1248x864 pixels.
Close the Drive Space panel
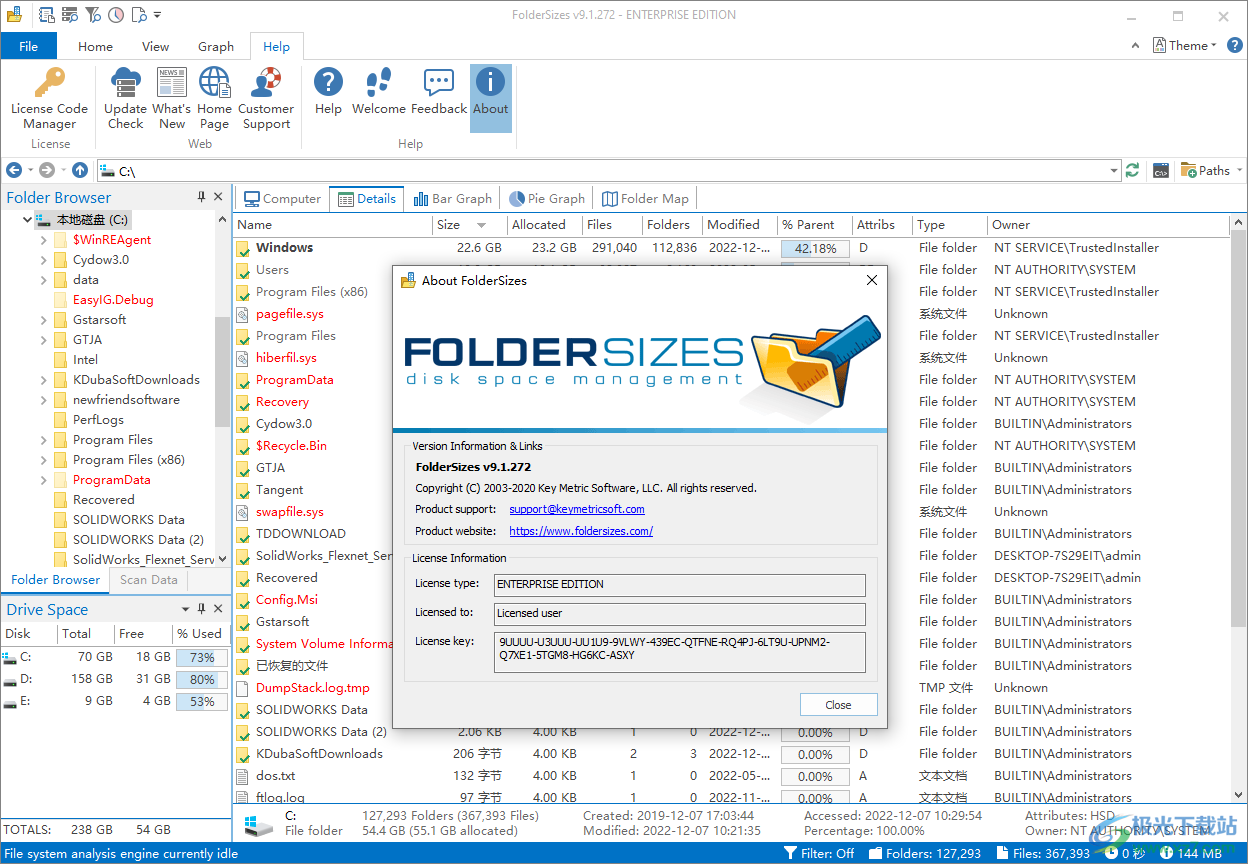tap(220, 609)
